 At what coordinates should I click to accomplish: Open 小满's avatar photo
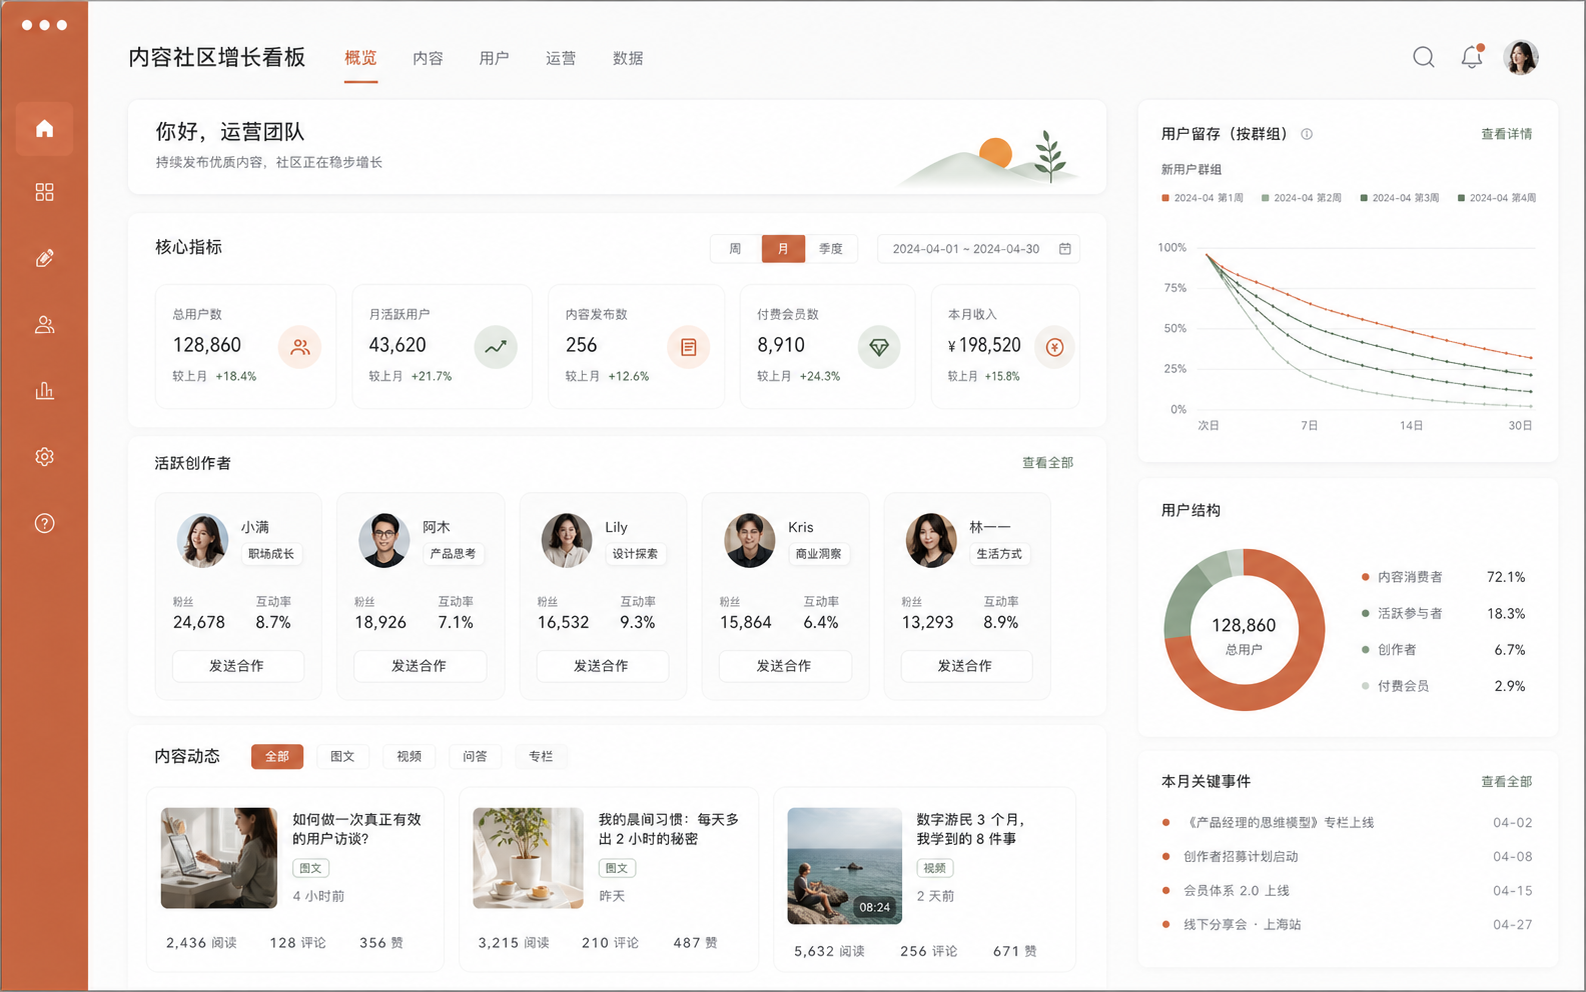click(202, 541)
